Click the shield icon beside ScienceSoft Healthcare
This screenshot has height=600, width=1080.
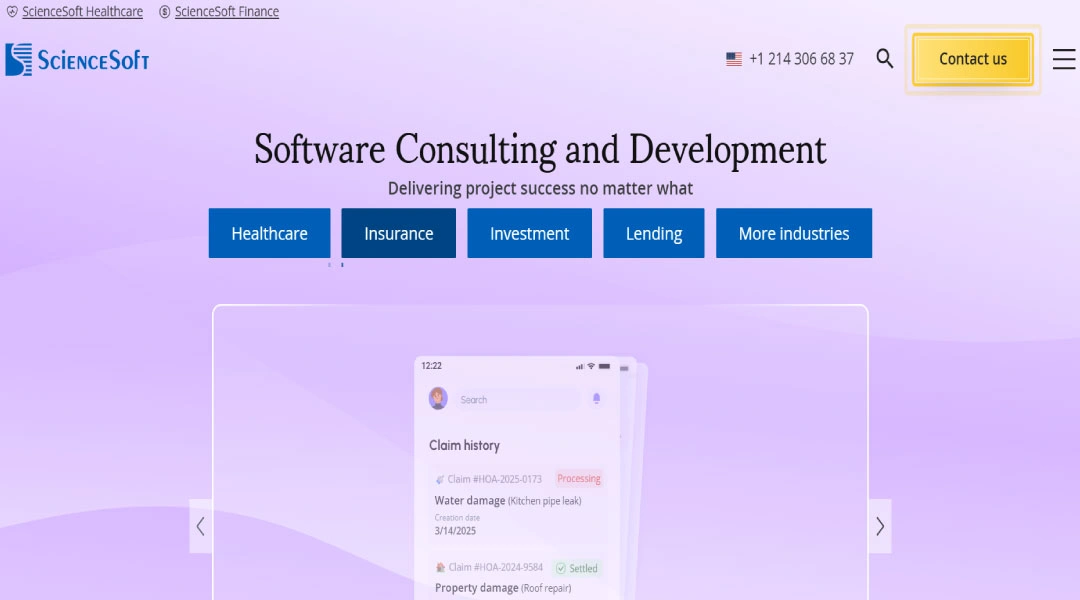coord(12,12)
